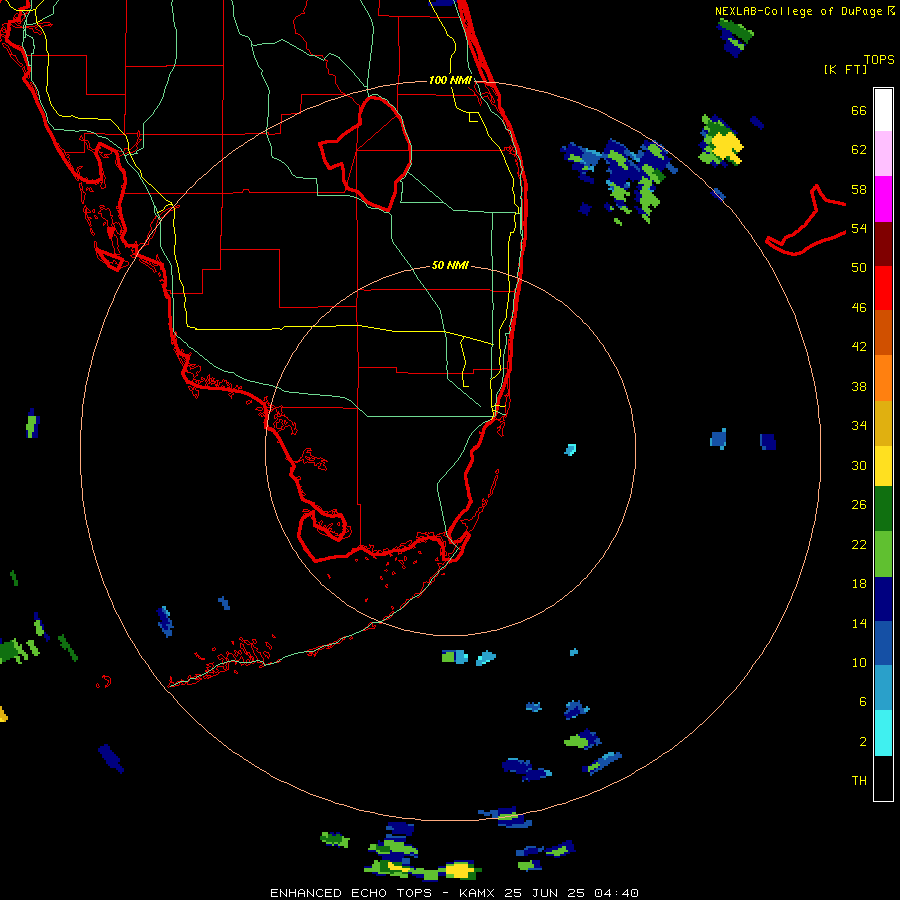Click the legend value '66'

point(859,110)
